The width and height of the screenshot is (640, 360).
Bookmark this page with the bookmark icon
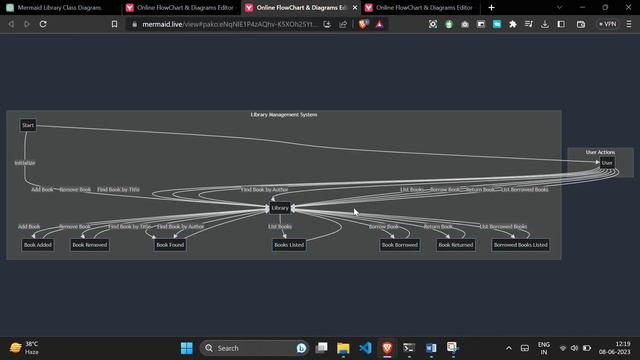point(114,24)
